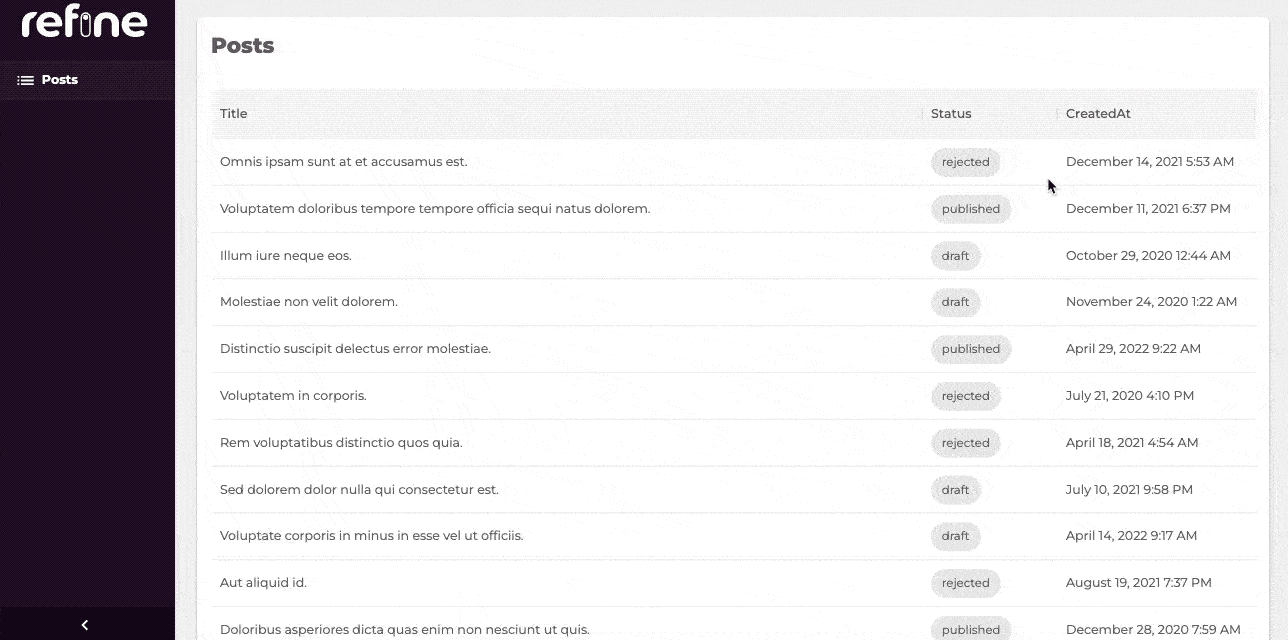Click the refine logo
1288x640 pixels.
85,22
